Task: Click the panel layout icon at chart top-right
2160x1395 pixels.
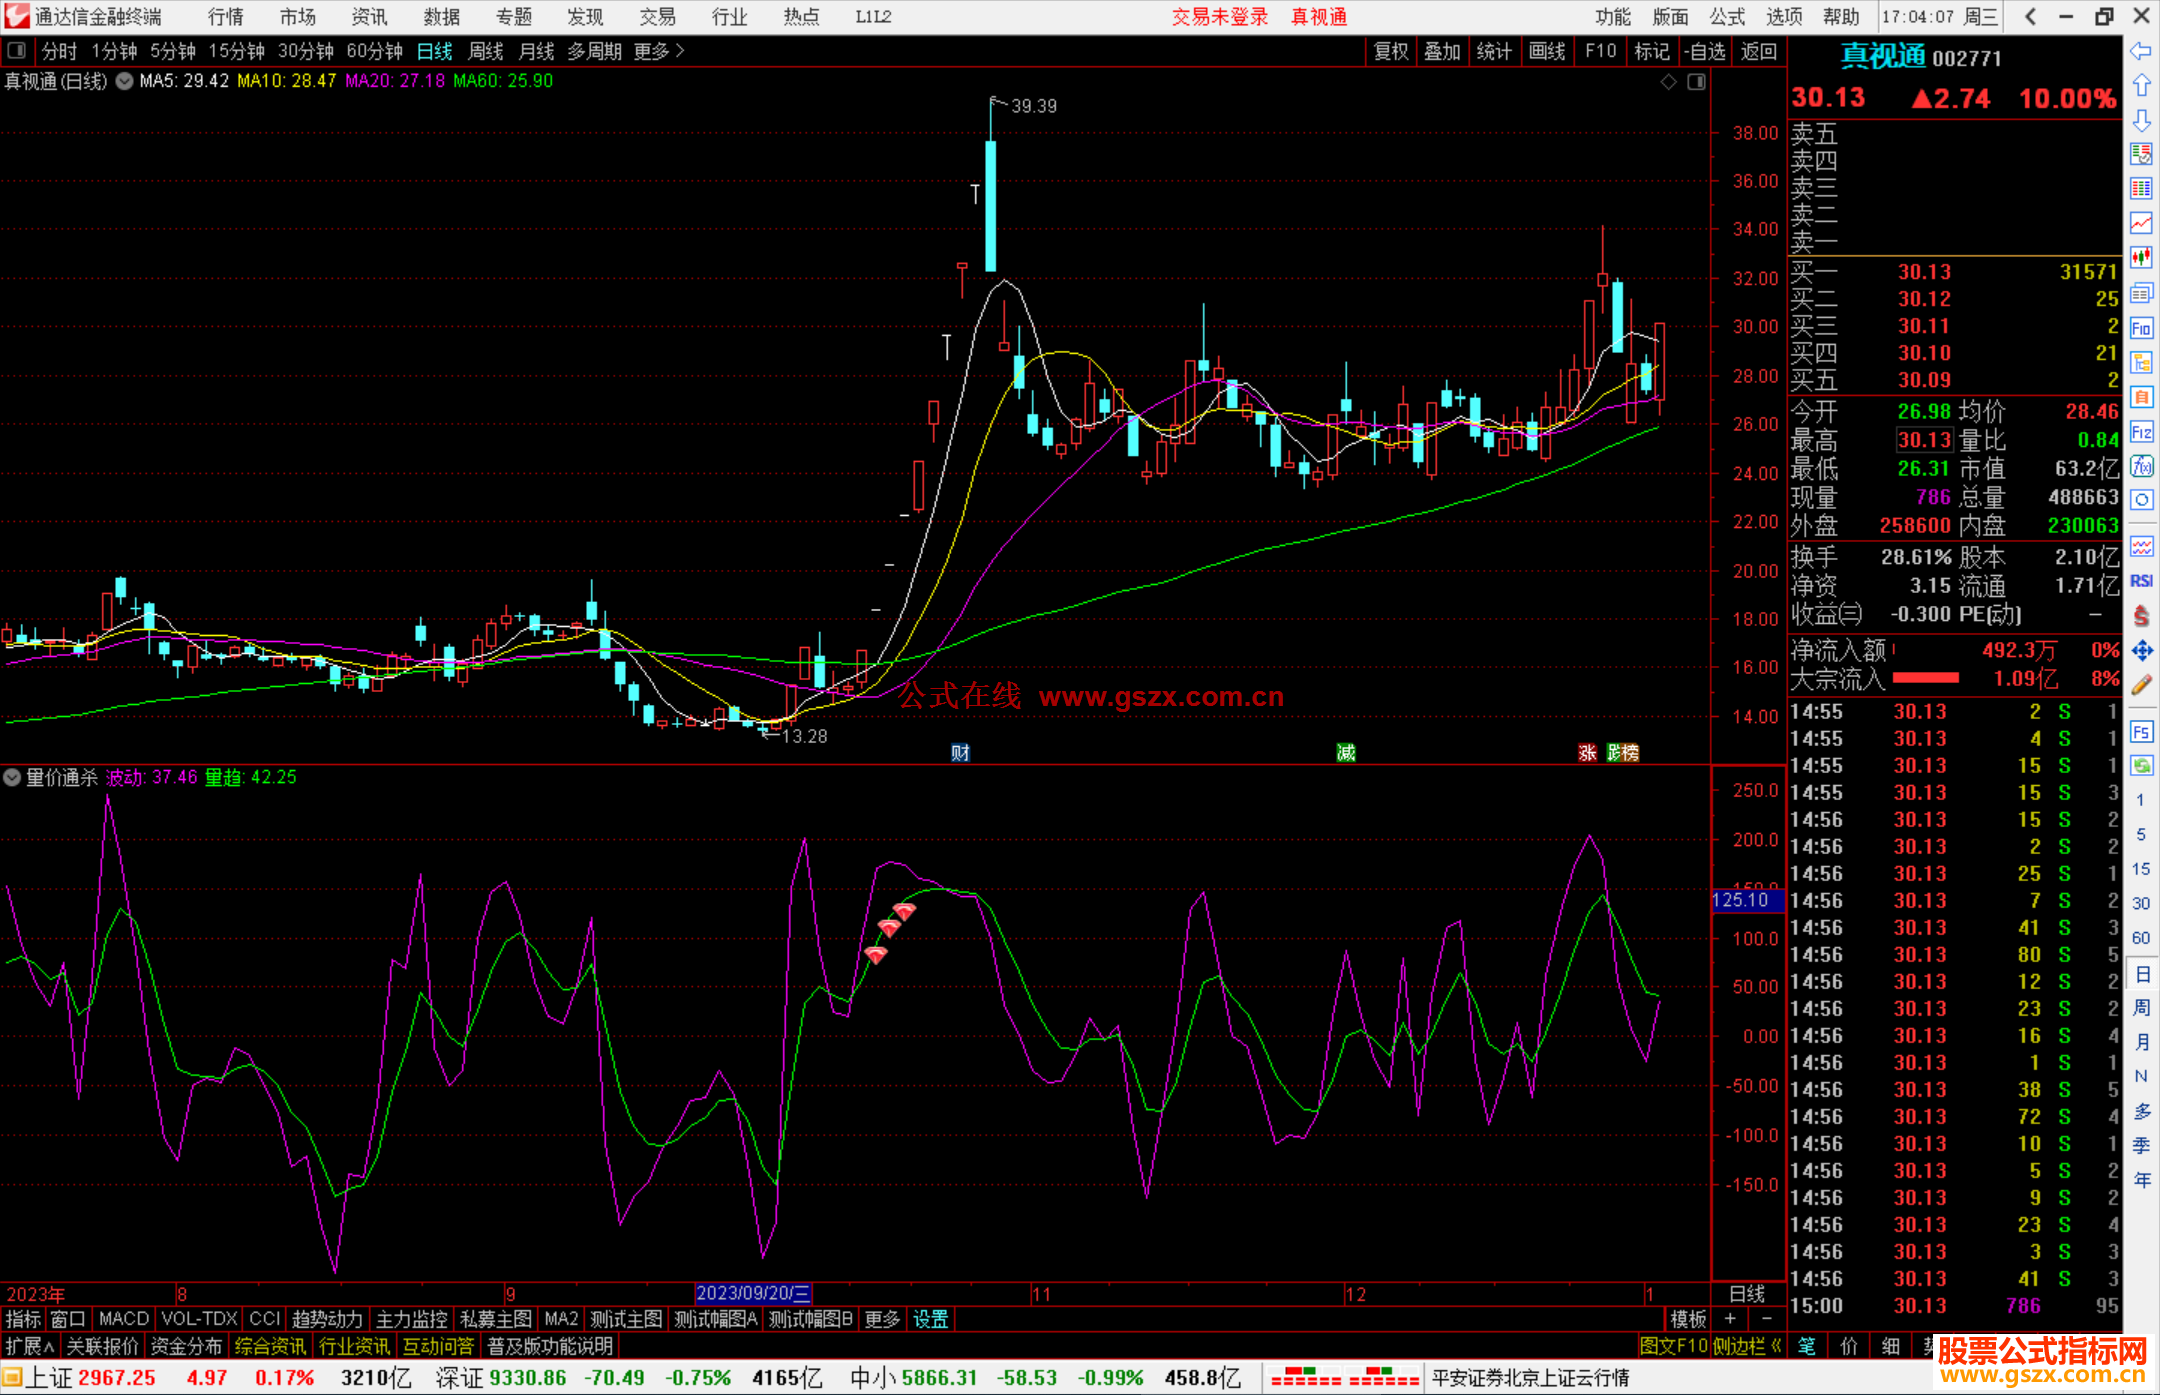Action: click(x=1696, y=82)
